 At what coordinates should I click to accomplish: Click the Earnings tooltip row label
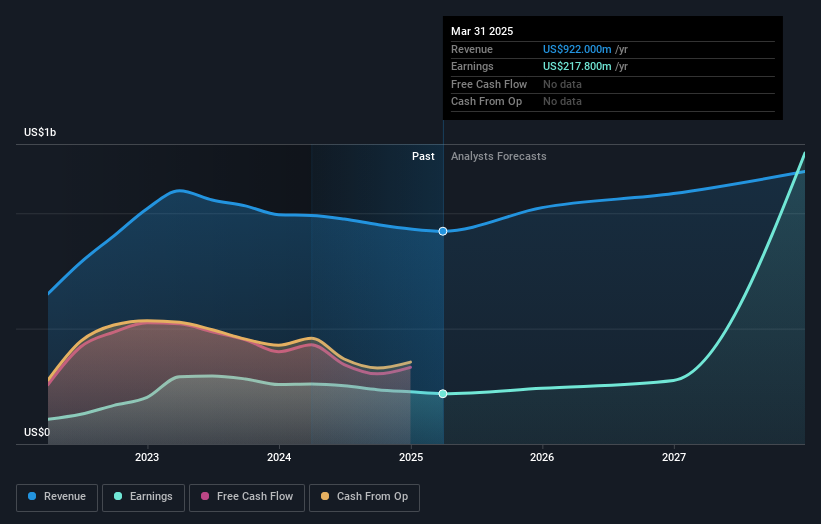click(x=472, y=66)
